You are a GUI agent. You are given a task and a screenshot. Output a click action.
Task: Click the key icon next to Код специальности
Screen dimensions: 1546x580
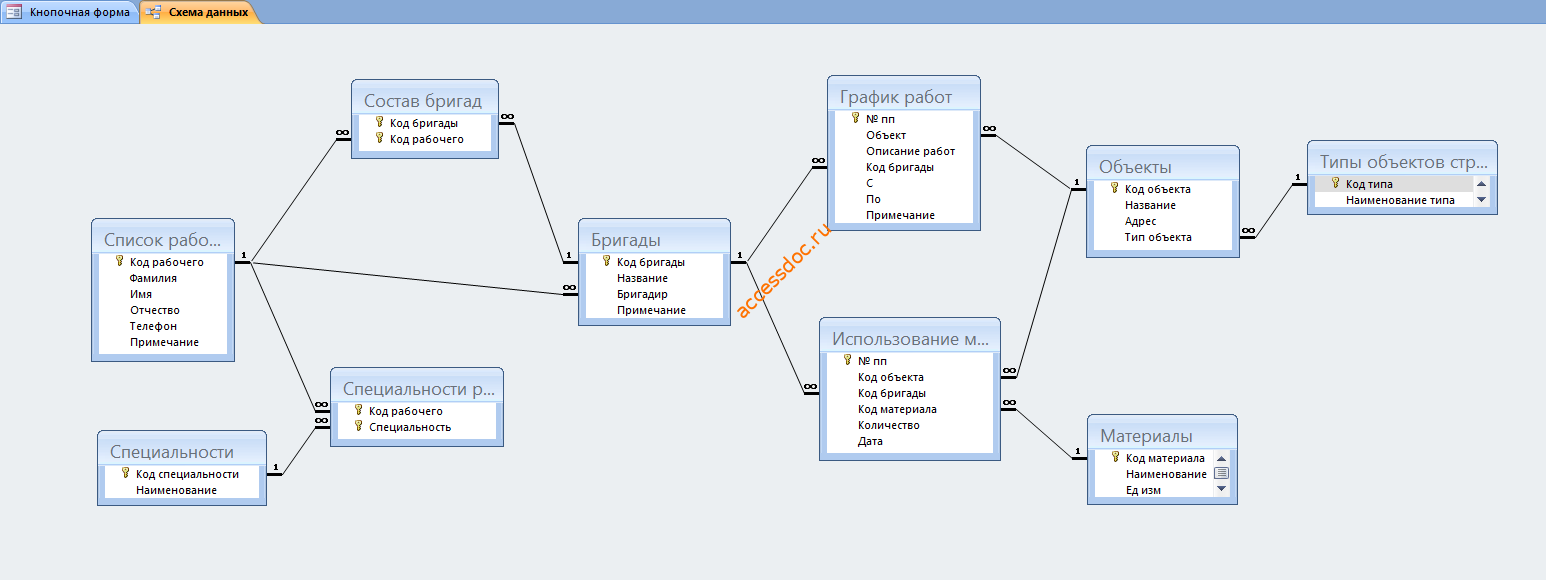[126, 473]
